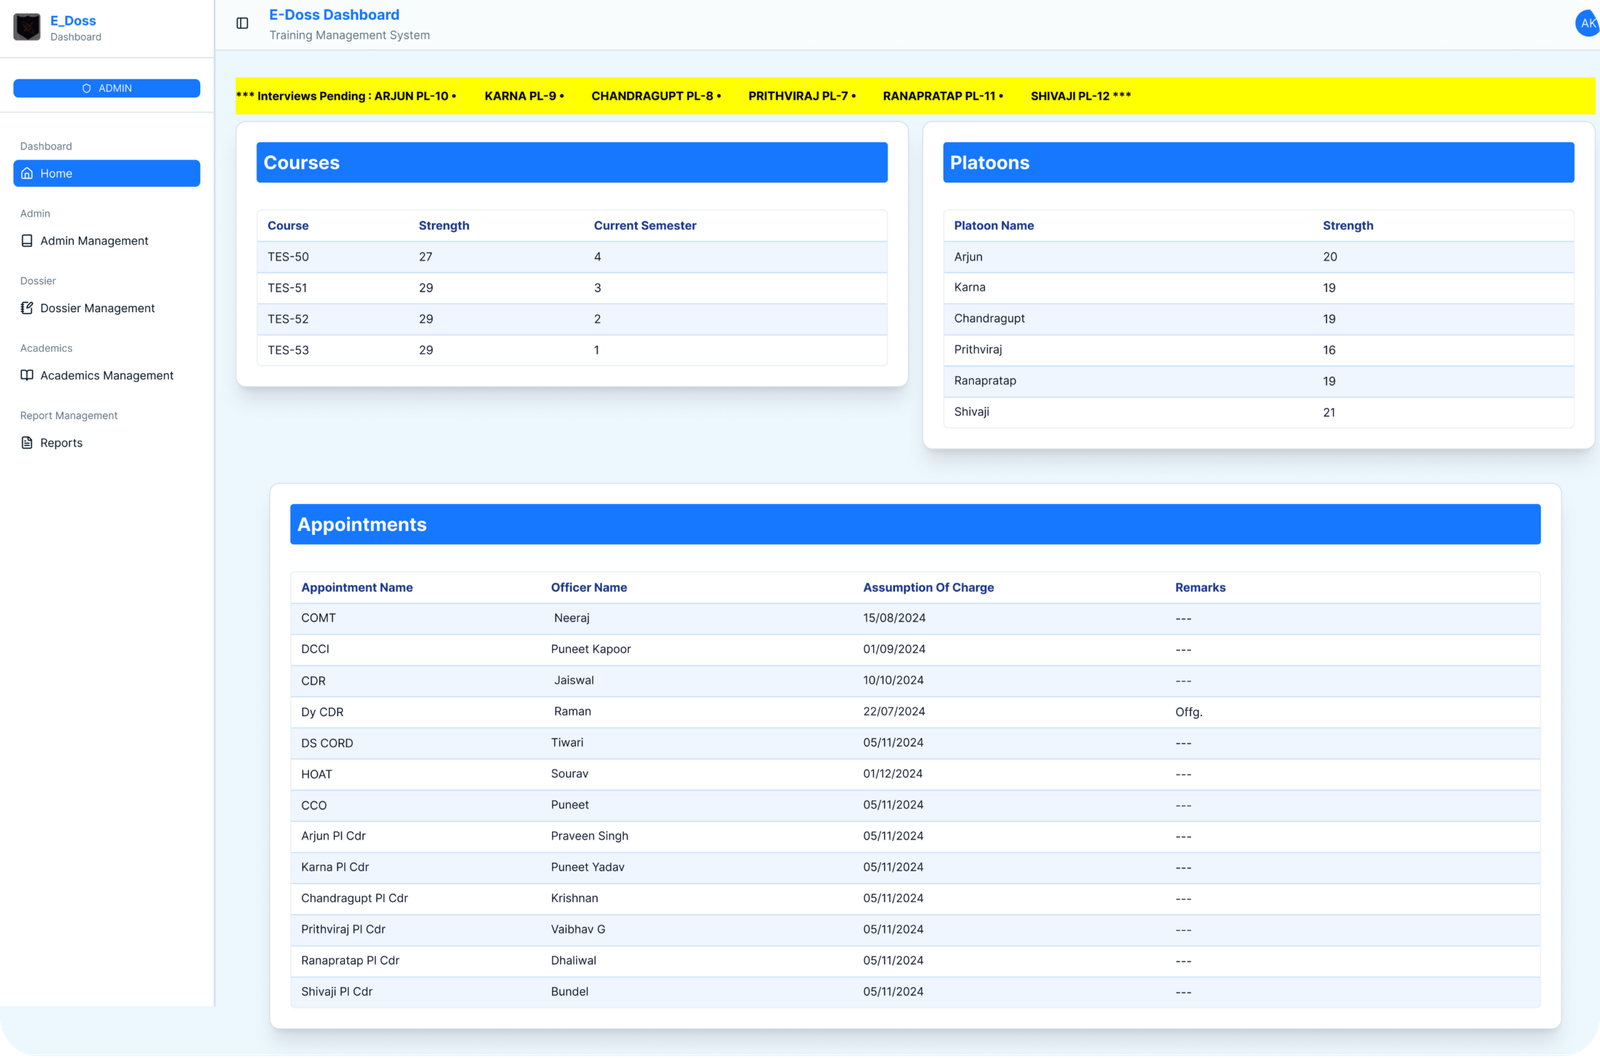Screen dimensions: 1600x1059
Task: Click the Reports document icon
Action: (27, 443)
